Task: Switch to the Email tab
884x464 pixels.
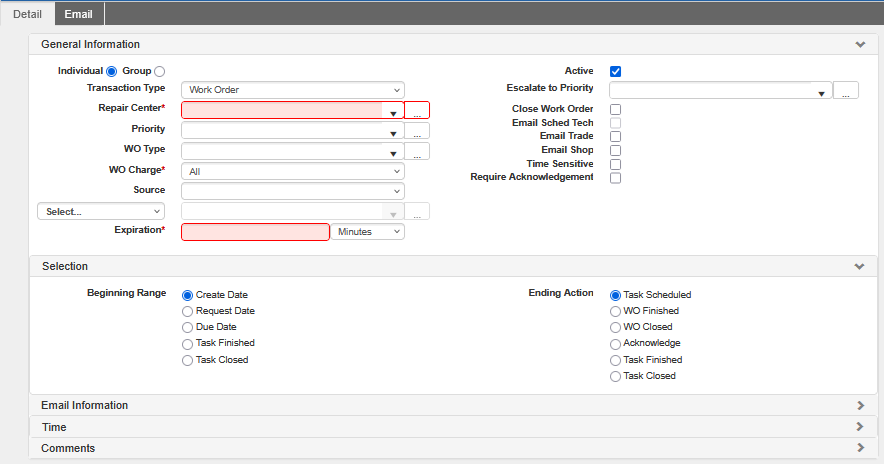Action: coord(79,14)
